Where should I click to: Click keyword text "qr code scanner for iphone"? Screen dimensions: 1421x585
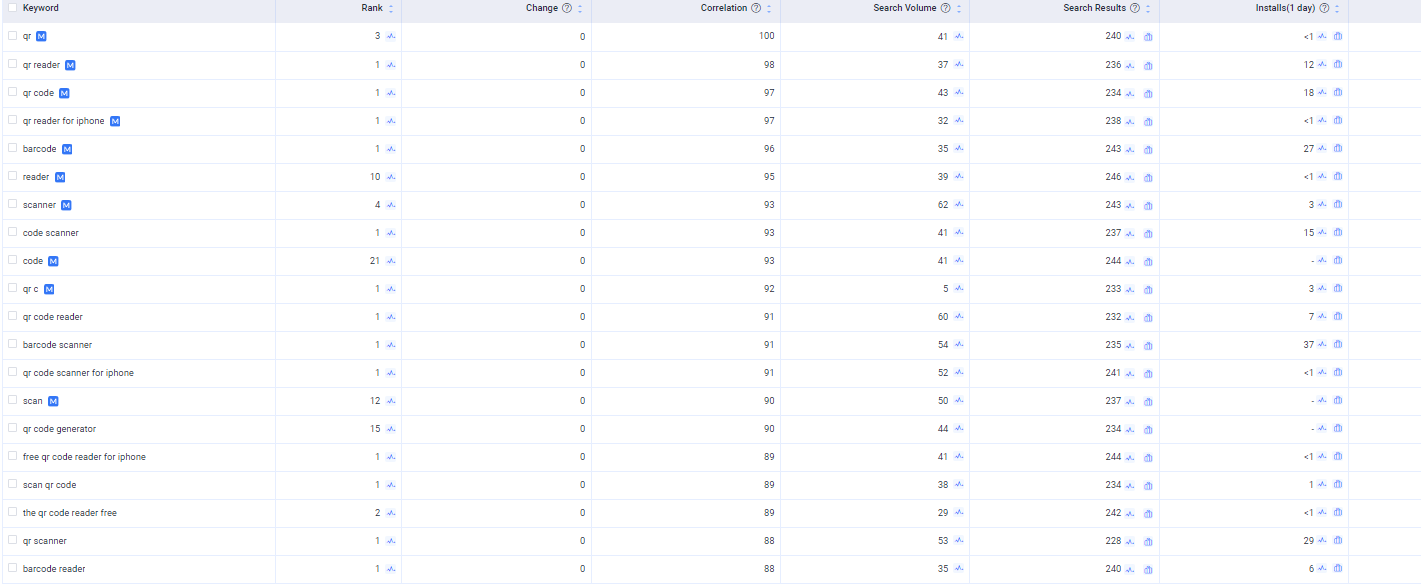pyautogui.click(x=78, y=373)
